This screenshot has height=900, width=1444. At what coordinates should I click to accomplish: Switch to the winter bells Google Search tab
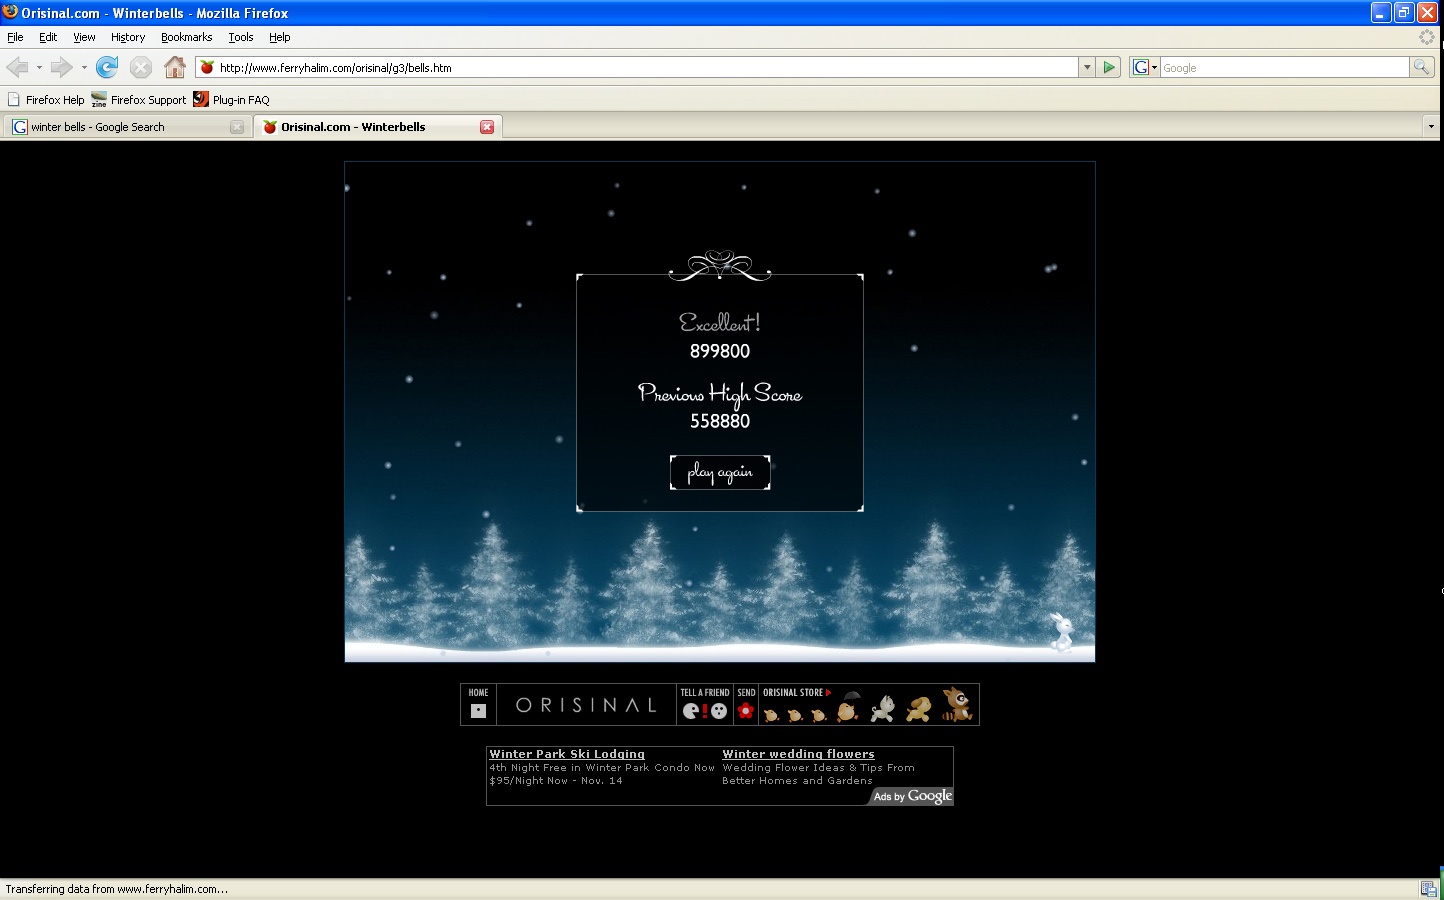point(127,127)
